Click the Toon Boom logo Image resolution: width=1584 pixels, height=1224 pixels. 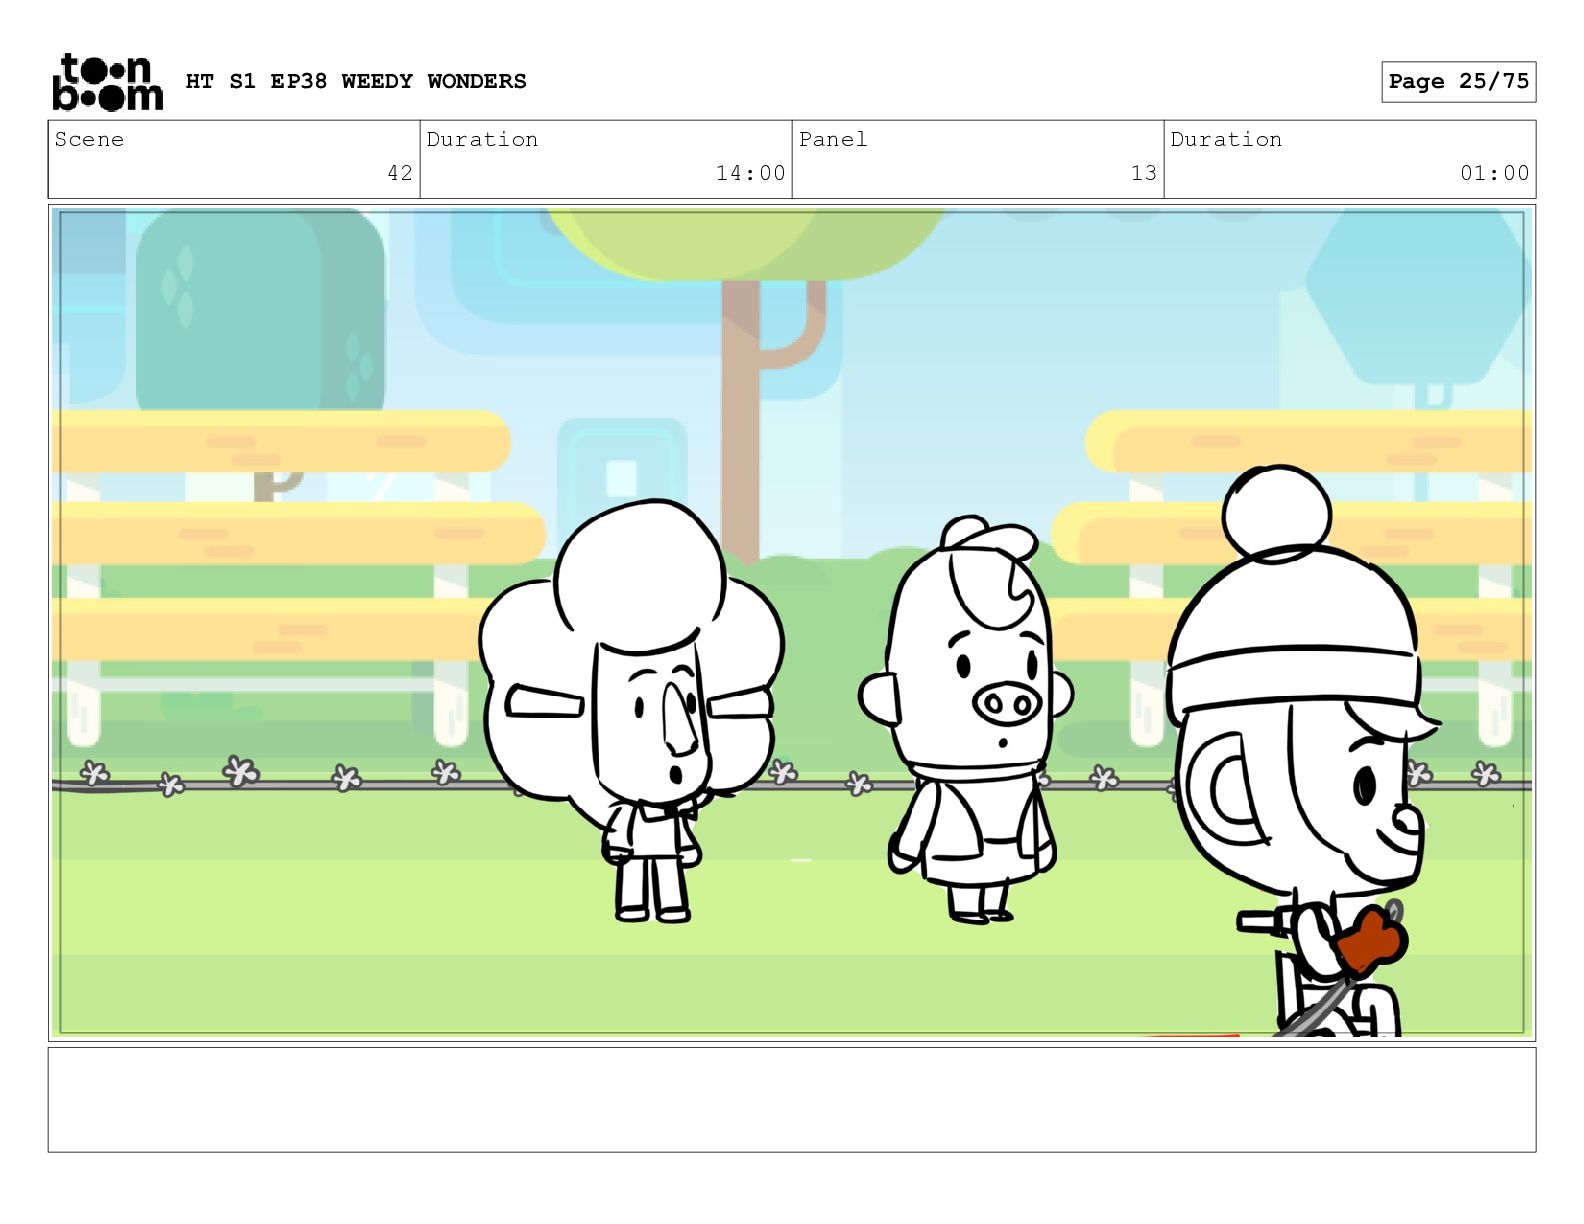pos(107,81)
